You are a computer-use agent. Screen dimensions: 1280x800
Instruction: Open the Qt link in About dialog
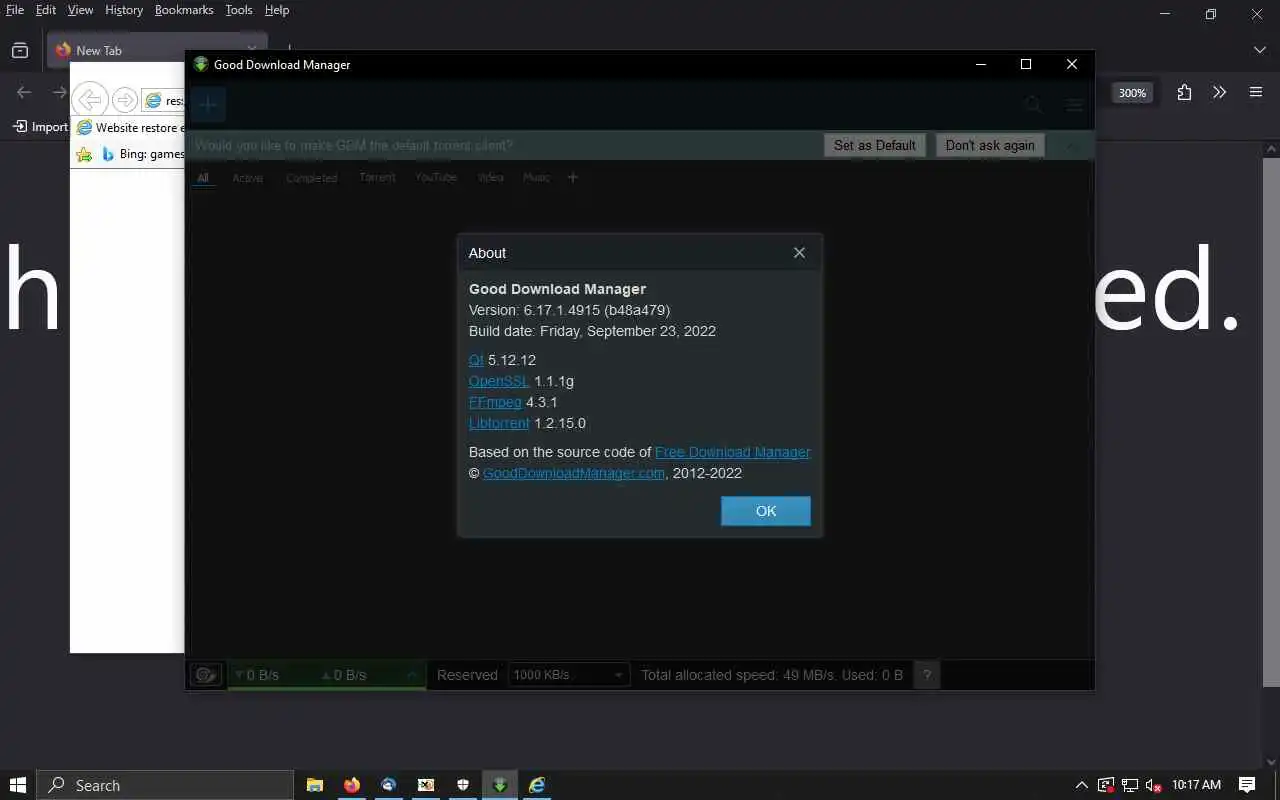(476, 360)
